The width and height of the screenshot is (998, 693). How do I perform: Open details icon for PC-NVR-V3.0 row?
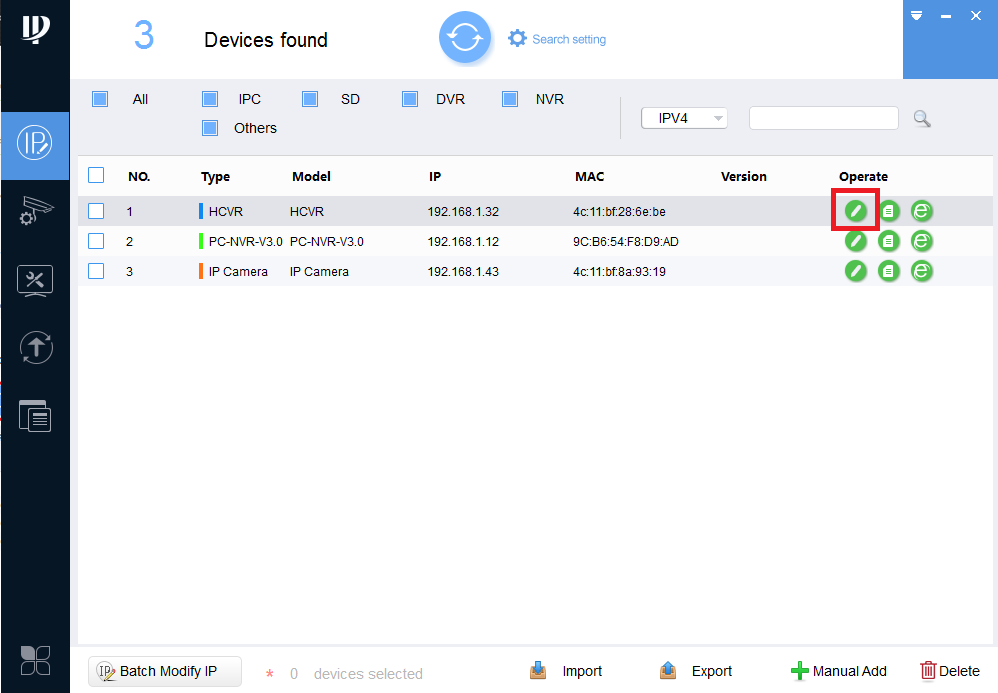pyautogui.click(x=889, y=241)
